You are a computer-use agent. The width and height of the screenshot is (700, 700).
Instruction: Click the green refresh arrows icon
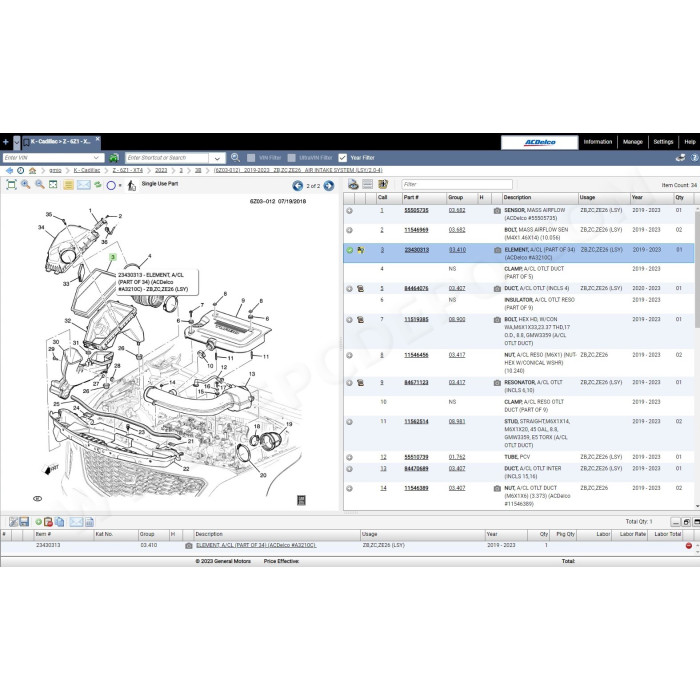point(98,185)
